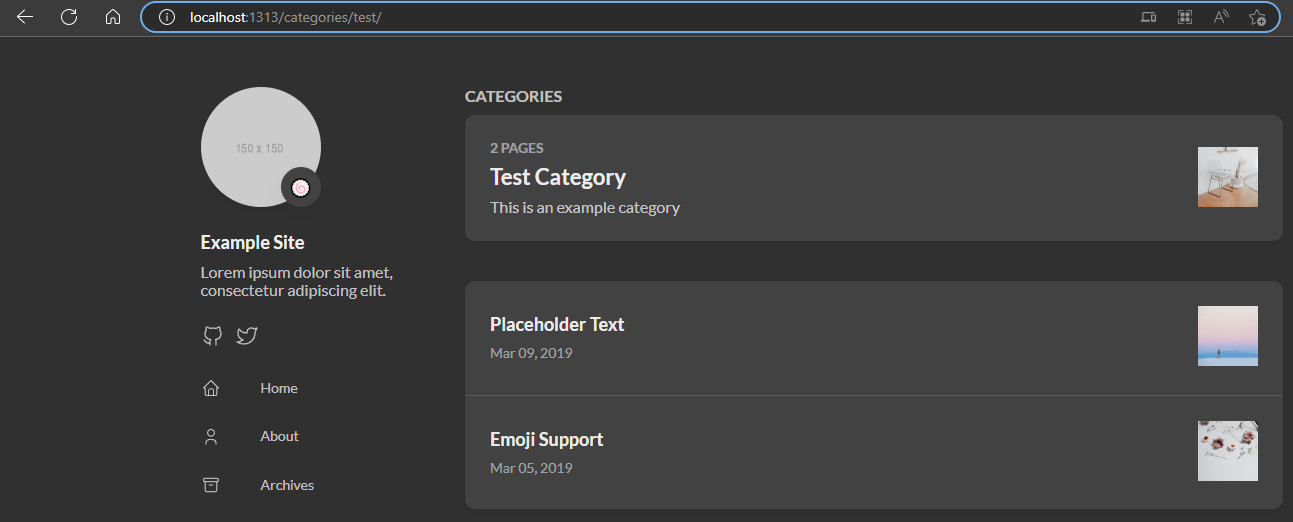This screenshot has height=522, width=1293.
Task: Click the Example Site title link
Action: [x=252, y=243]
